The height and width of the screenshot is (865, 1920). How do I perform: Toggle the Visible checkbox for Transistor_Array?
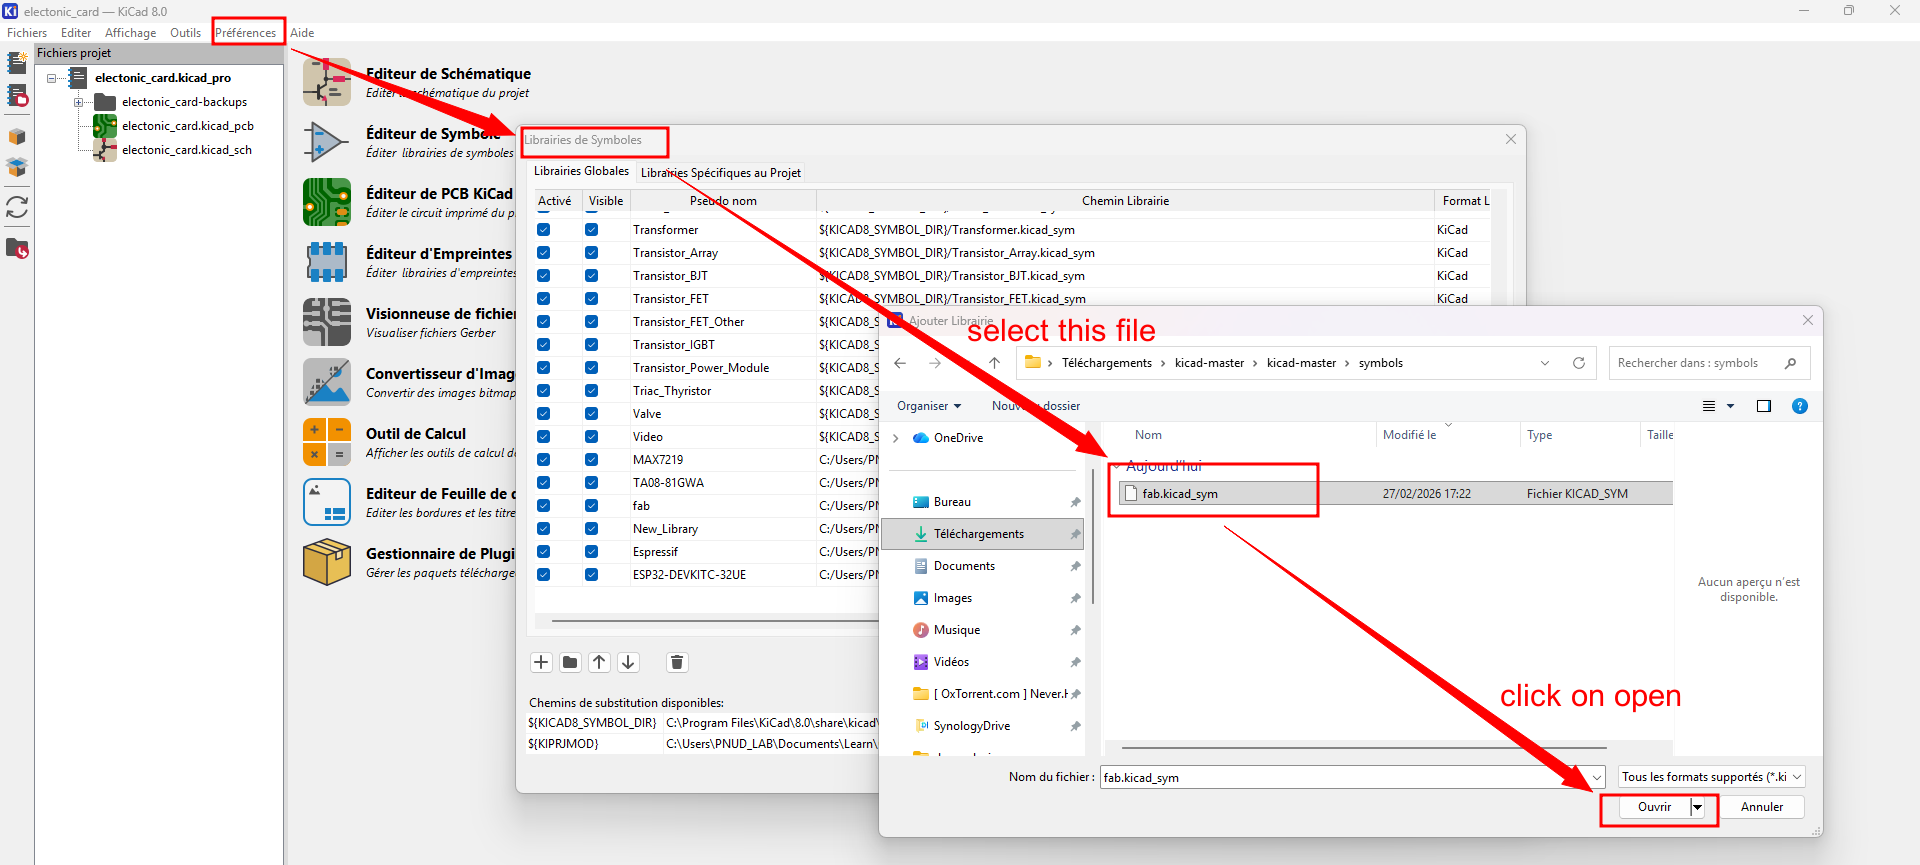591,253
